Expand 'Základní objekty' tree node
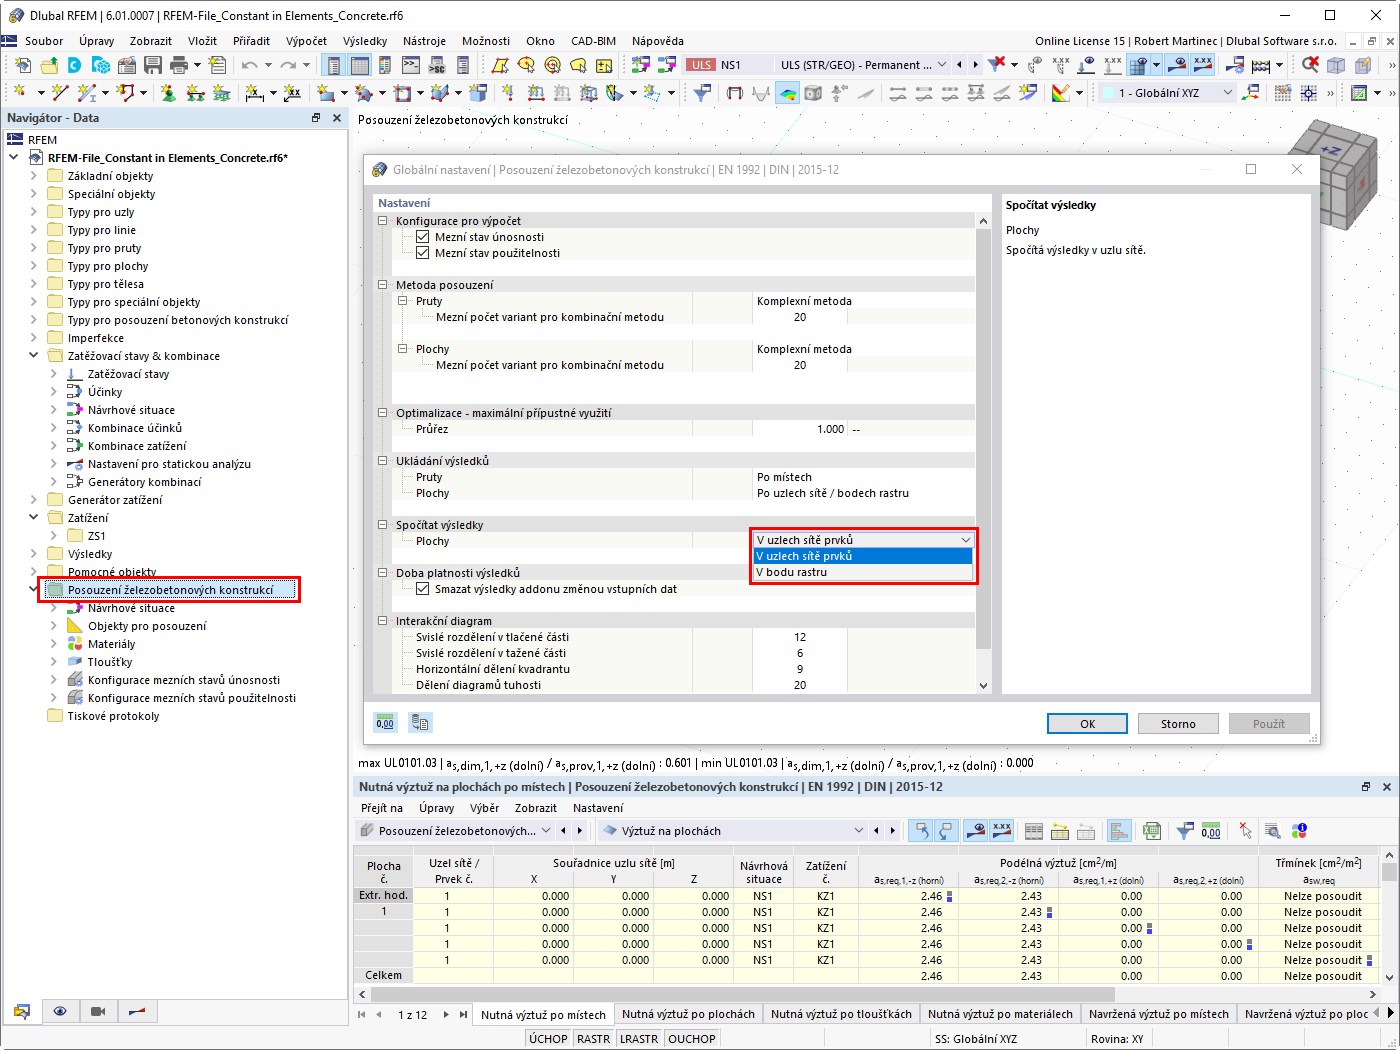The height and width of the screenshot is (1050, 1400). click(33, 176)
